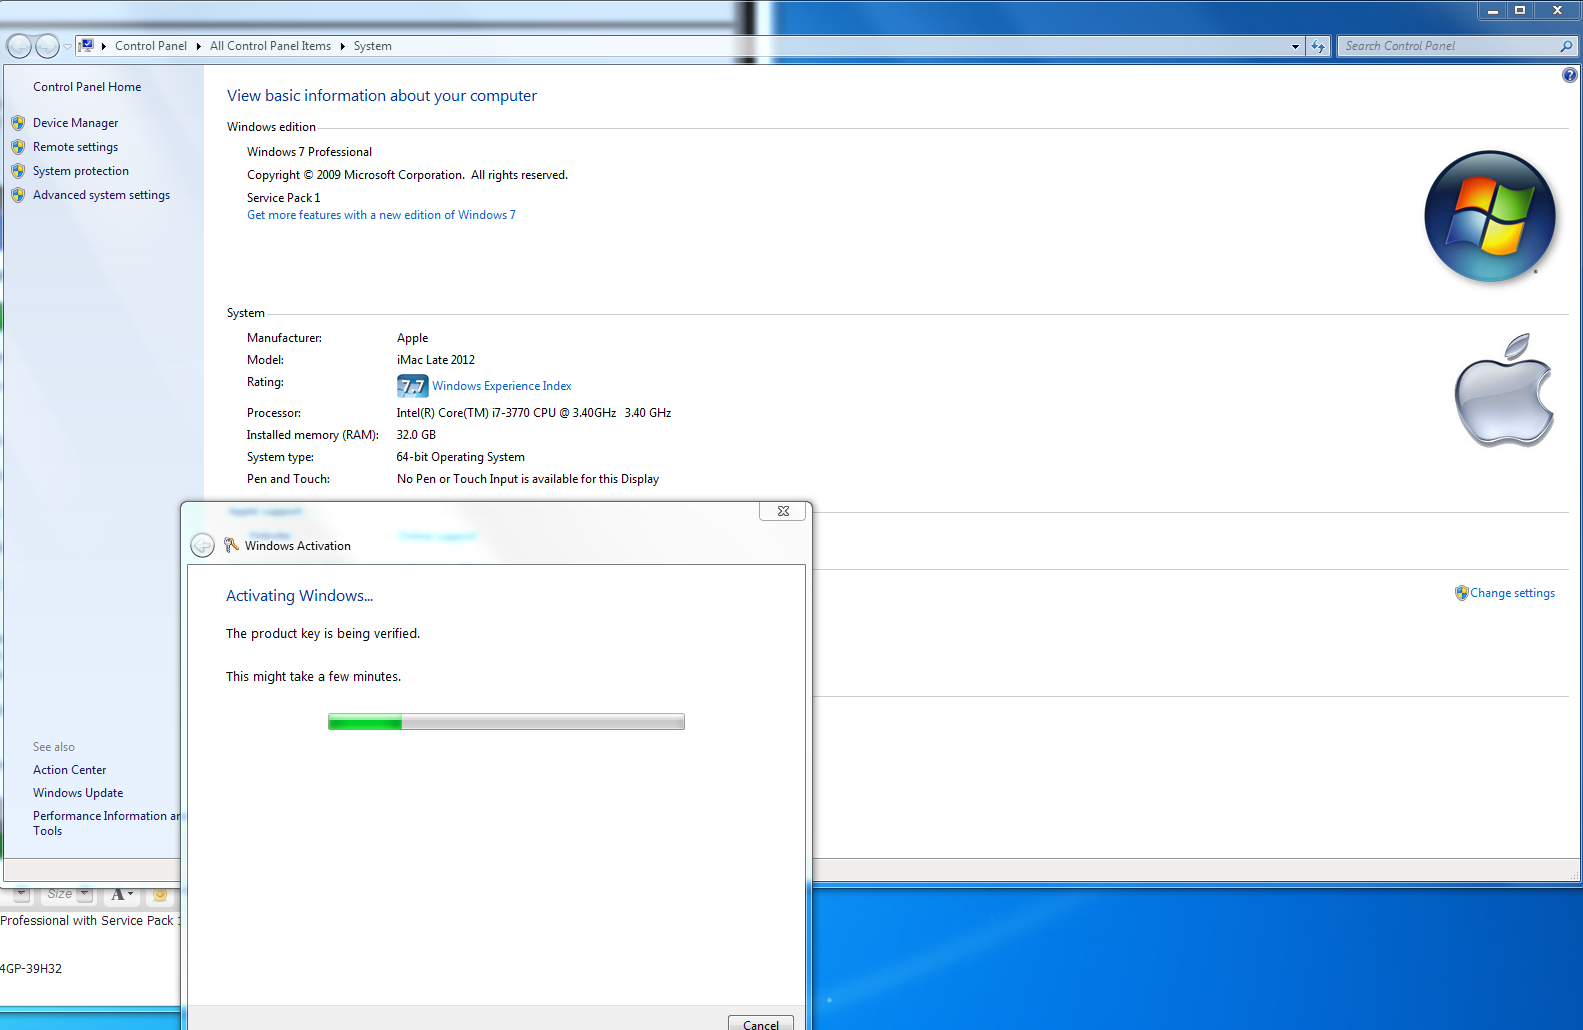
Task: Go forward in the Control Panel window
Action: [x=47, y=46]
